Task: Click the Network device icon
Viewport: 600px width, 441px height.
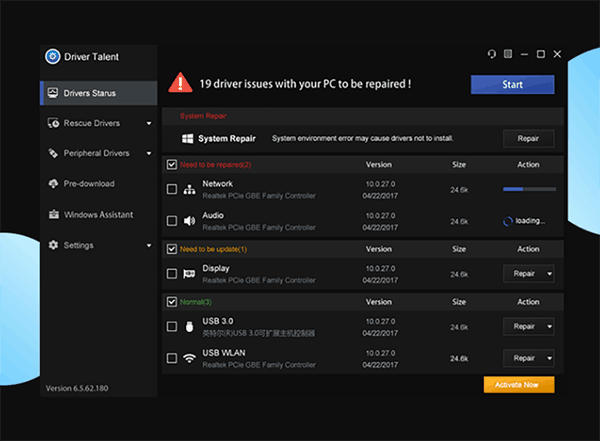Action: [189, 189]
